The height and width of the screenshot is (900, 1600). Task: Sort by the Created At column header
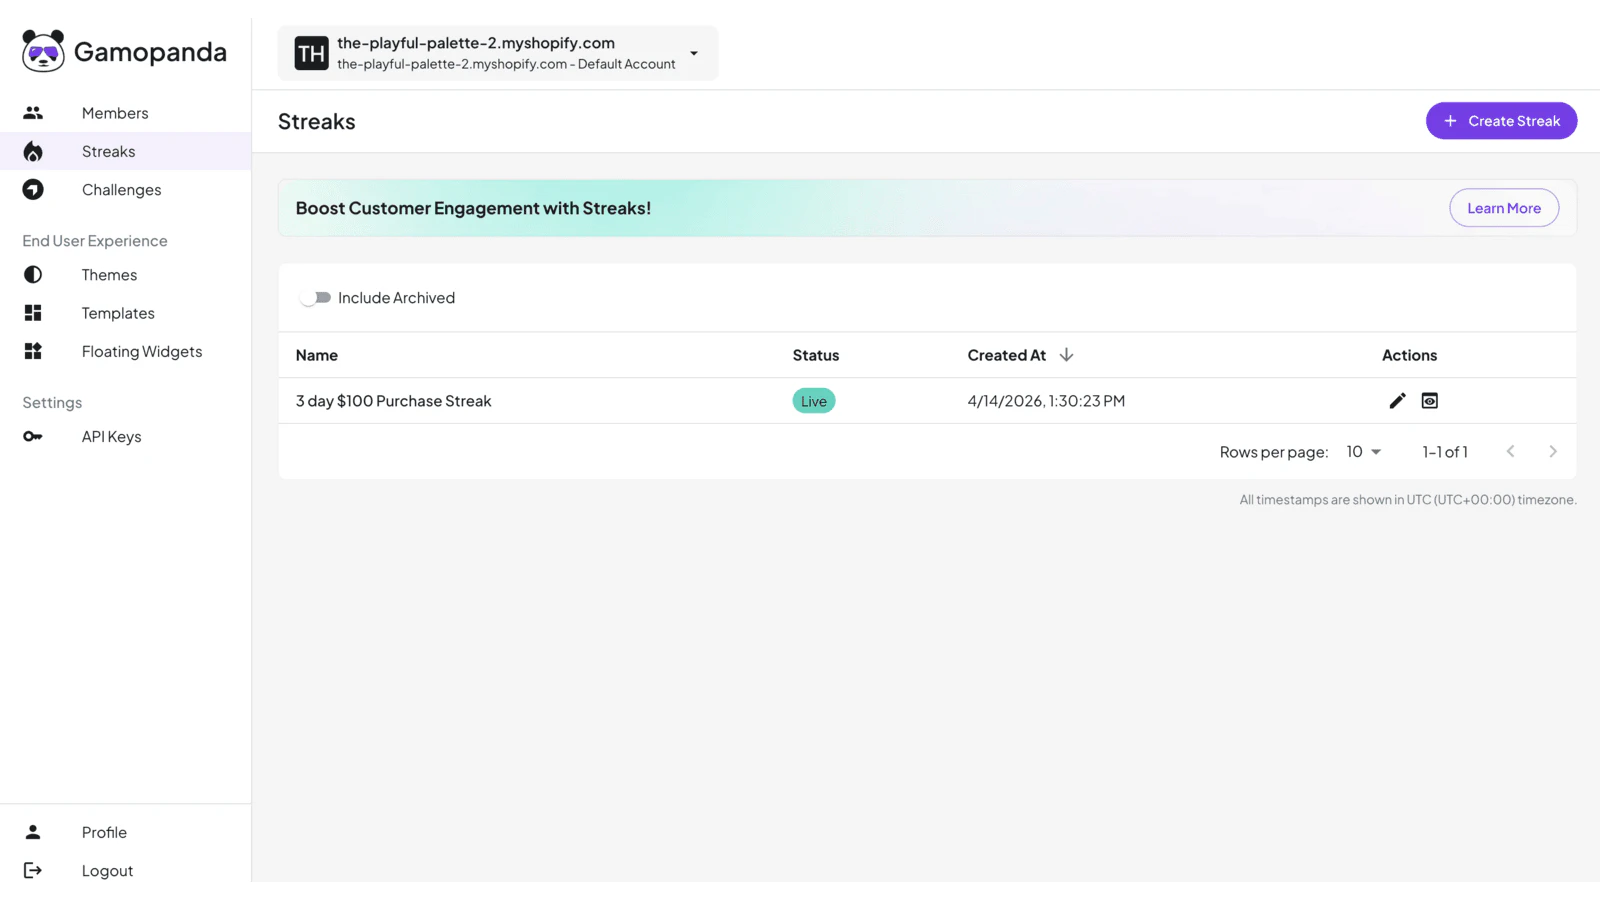[1006, 355]
